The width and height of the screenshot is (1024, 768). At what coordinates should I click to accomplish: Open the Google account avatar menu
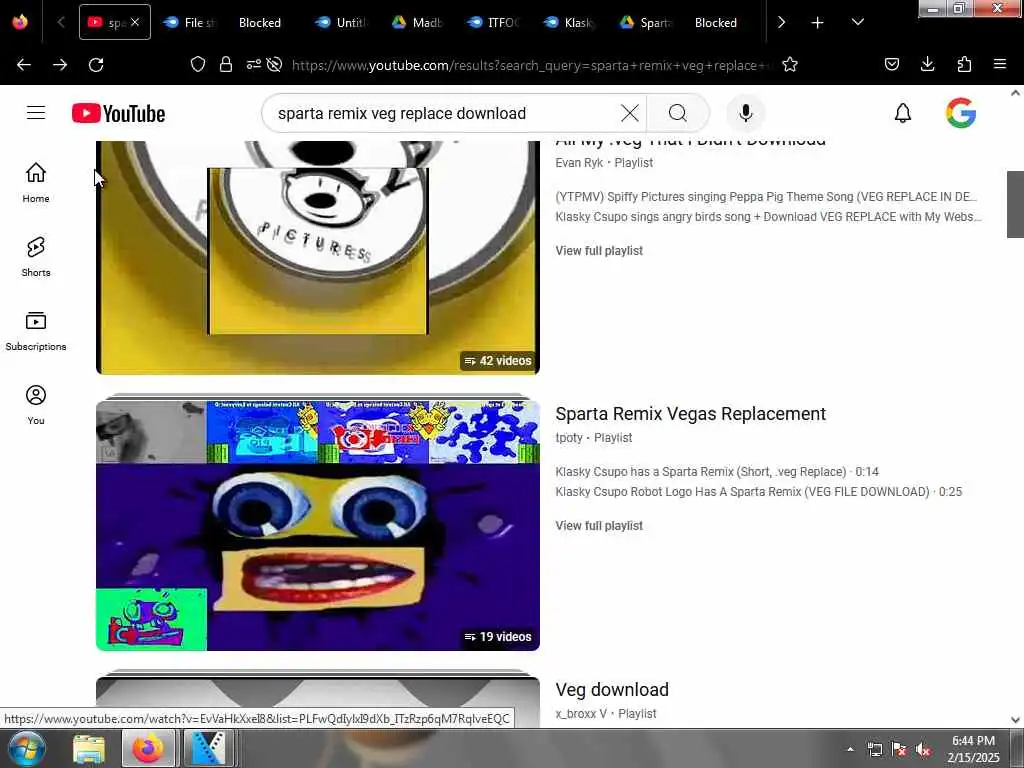961,113
